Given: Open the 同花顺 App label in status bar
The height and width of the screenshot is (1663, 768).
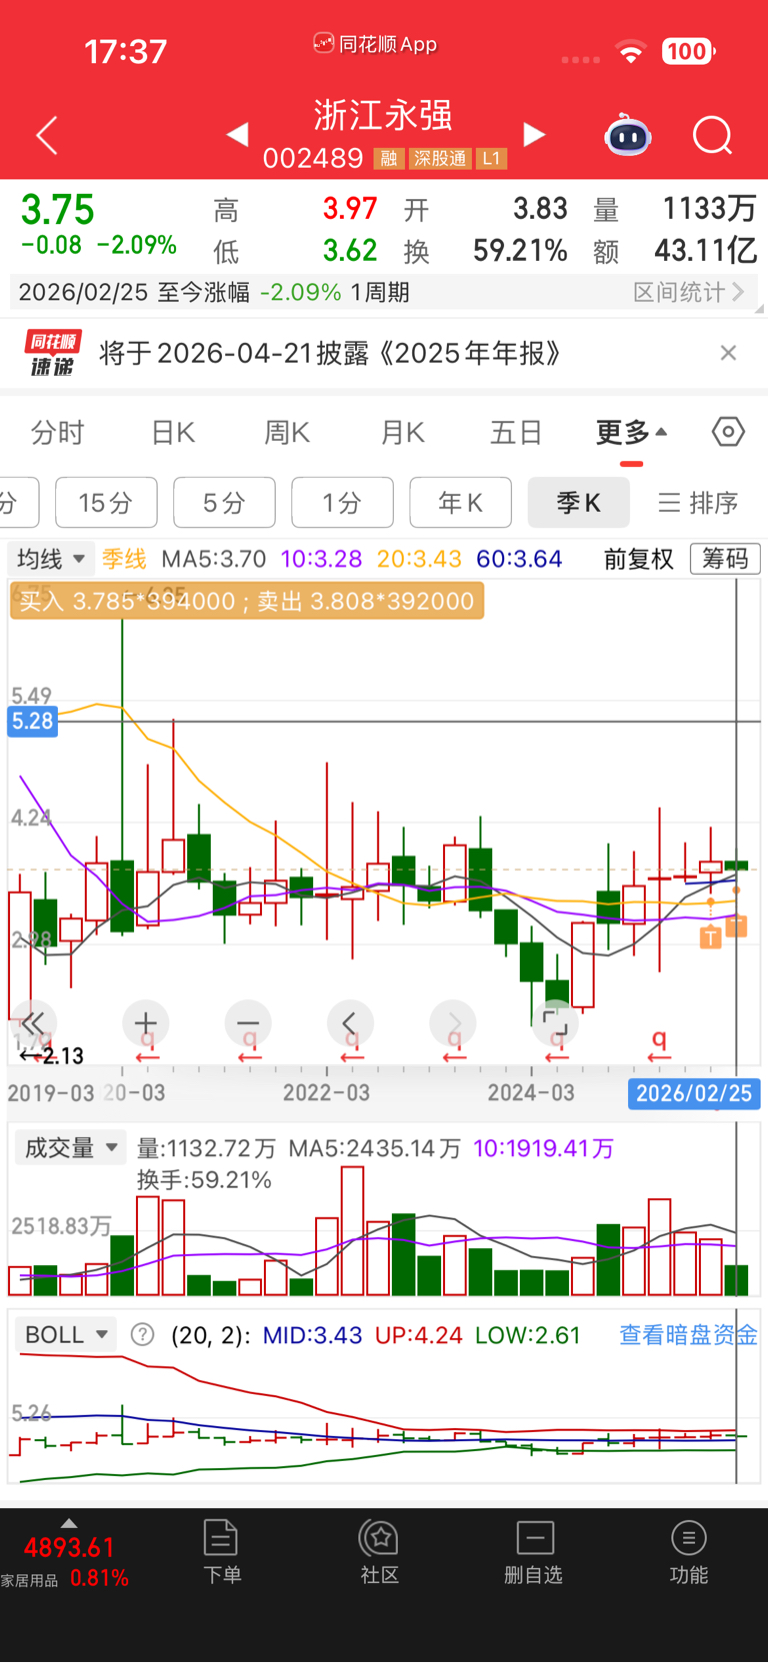Looking at the screenshot, I should [376, 44].
